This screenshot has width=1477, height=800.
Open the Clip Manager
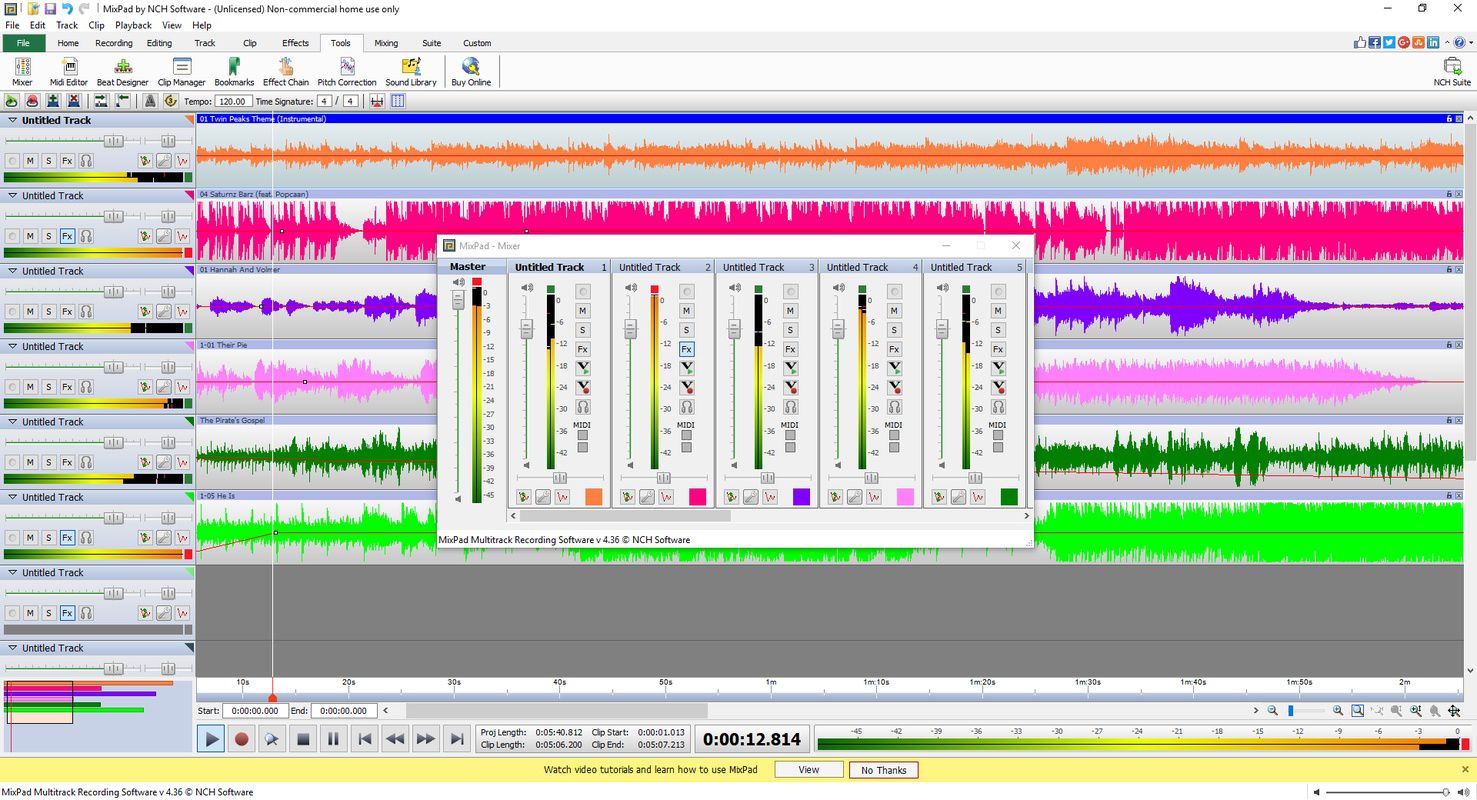coord(182,72)
